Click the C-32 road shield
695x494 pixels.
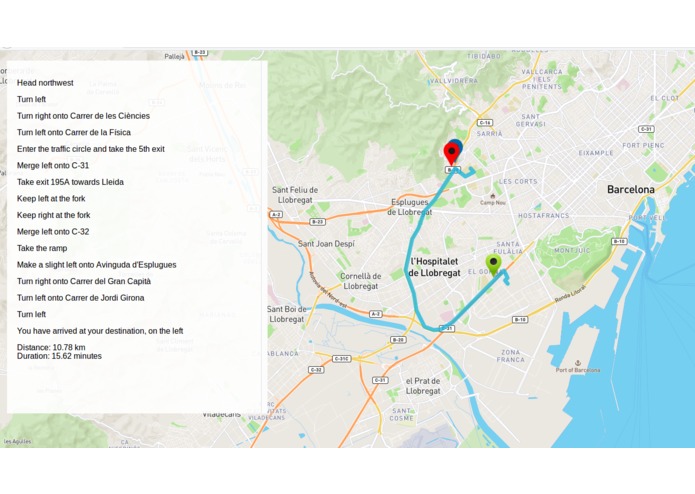point(316,369)
